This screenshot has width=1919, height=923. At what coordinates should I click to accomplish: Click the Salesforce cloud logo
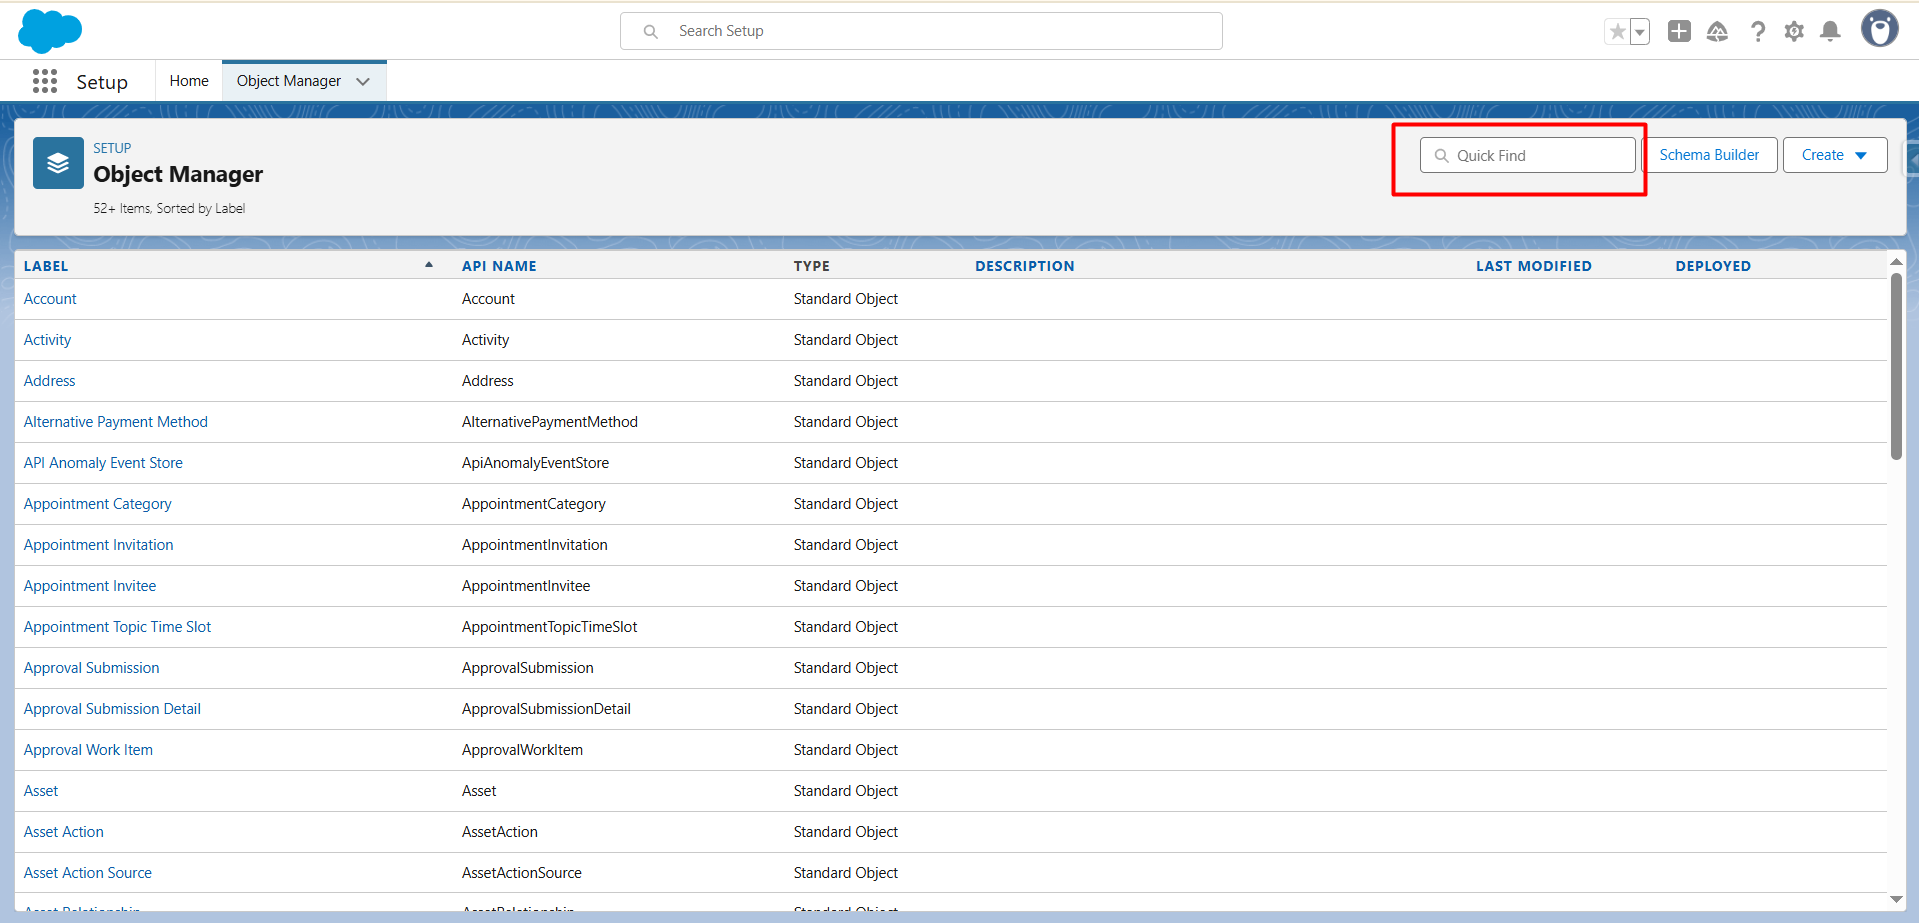(x=50, y=31)
